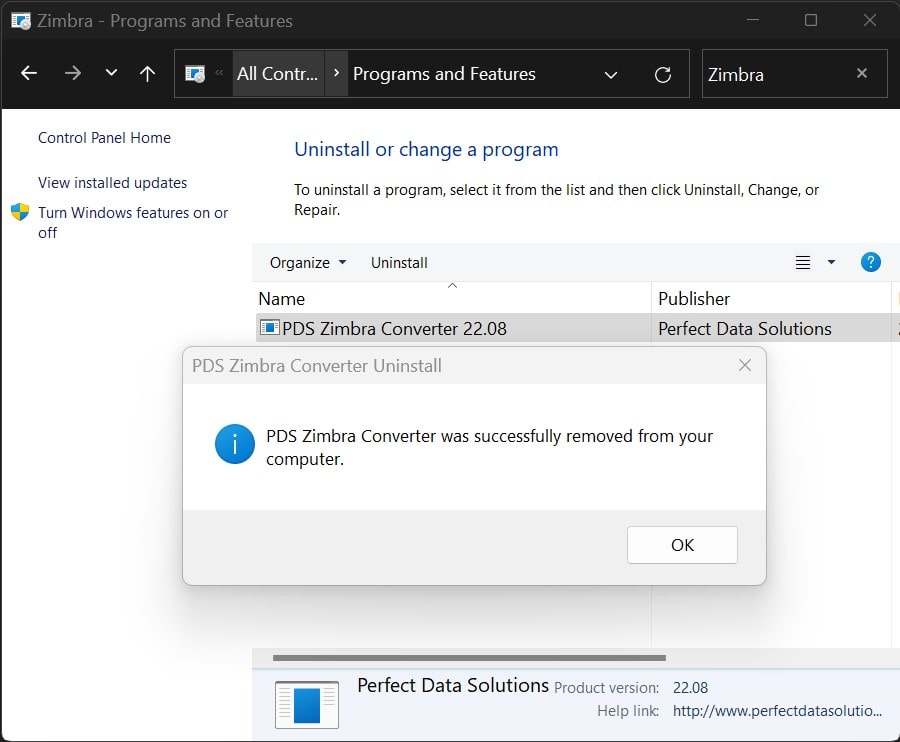Open help with the blue question mark
Image resolution: width=900 pixels, height=742 pixels.
click(871, 262)
